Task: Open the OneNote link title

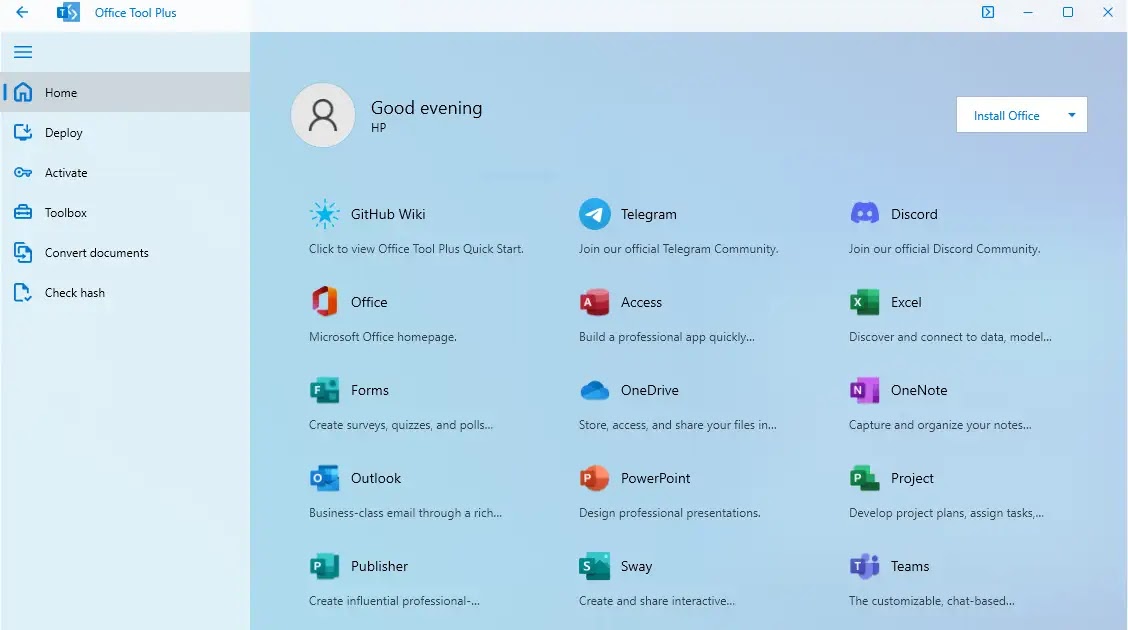Action: point(919,390)
